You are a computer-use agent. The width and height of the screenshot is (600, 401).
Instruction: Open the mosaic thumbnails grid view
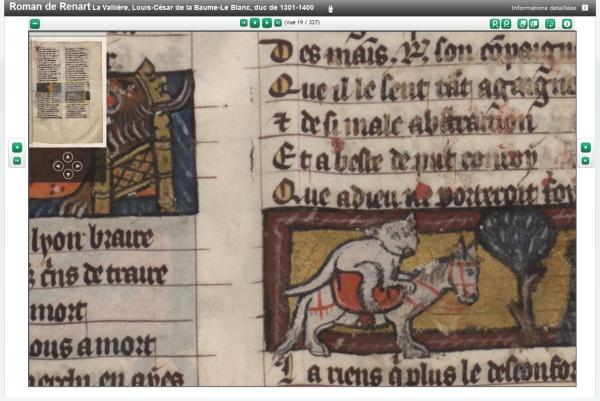pos(550,24)
